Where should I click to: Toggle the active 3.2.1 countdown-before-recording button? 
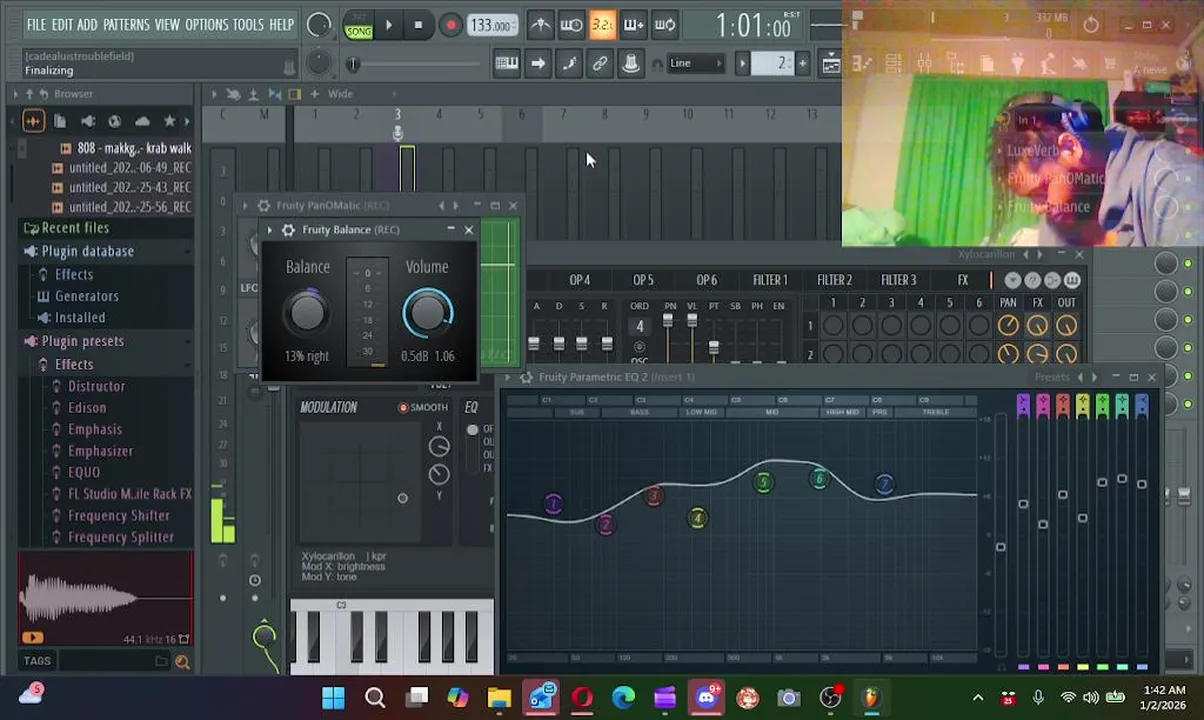(602, 25)
